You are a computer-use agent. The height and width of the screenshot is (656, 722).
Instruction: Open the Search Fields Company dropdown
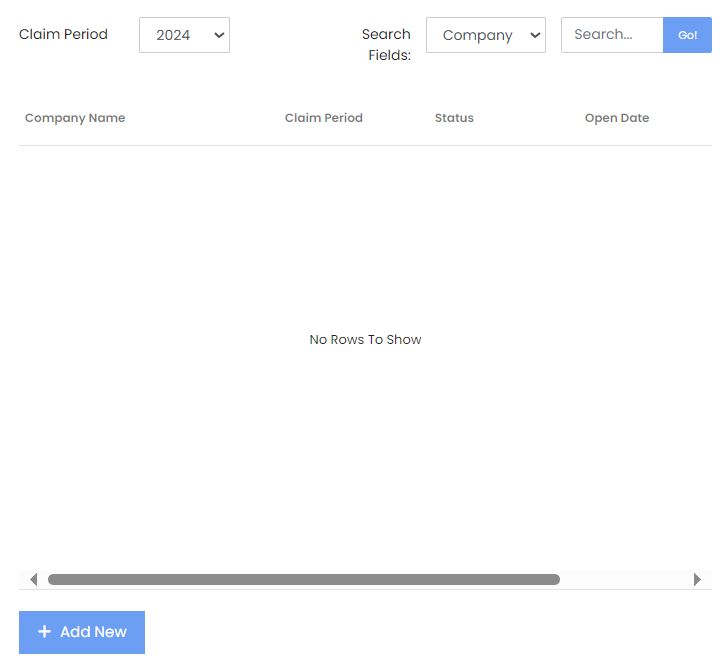click(486, 35)
